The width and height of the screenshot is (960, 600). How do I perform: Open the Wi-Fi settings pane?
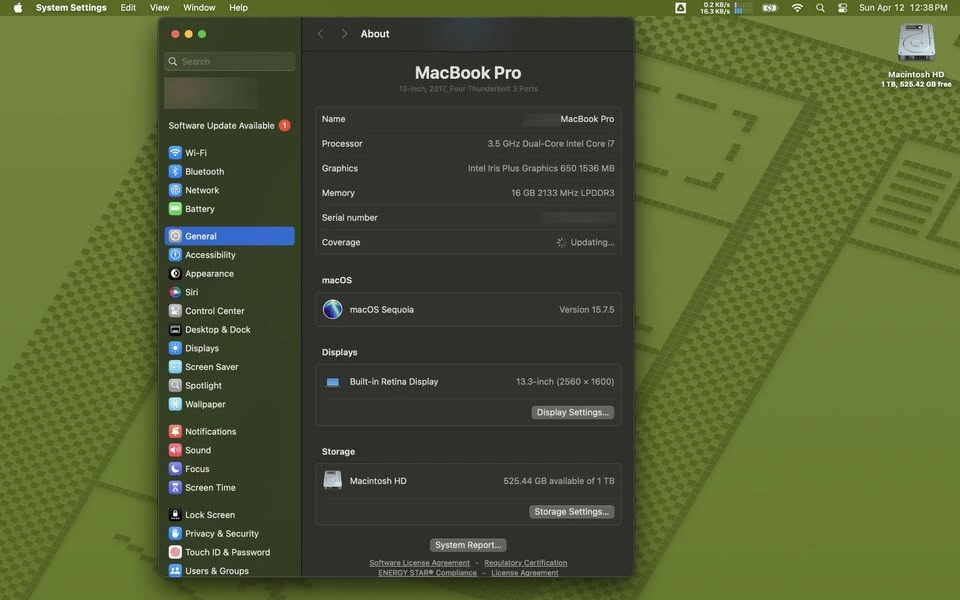pyautogui.click(x=229, y=152)
